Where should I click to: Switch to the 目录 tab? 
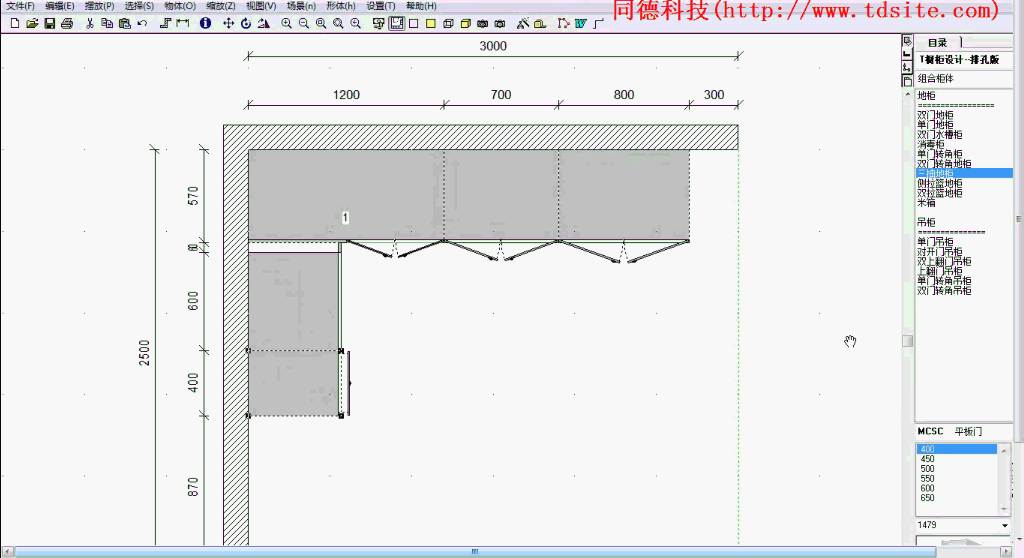(937, 42)
